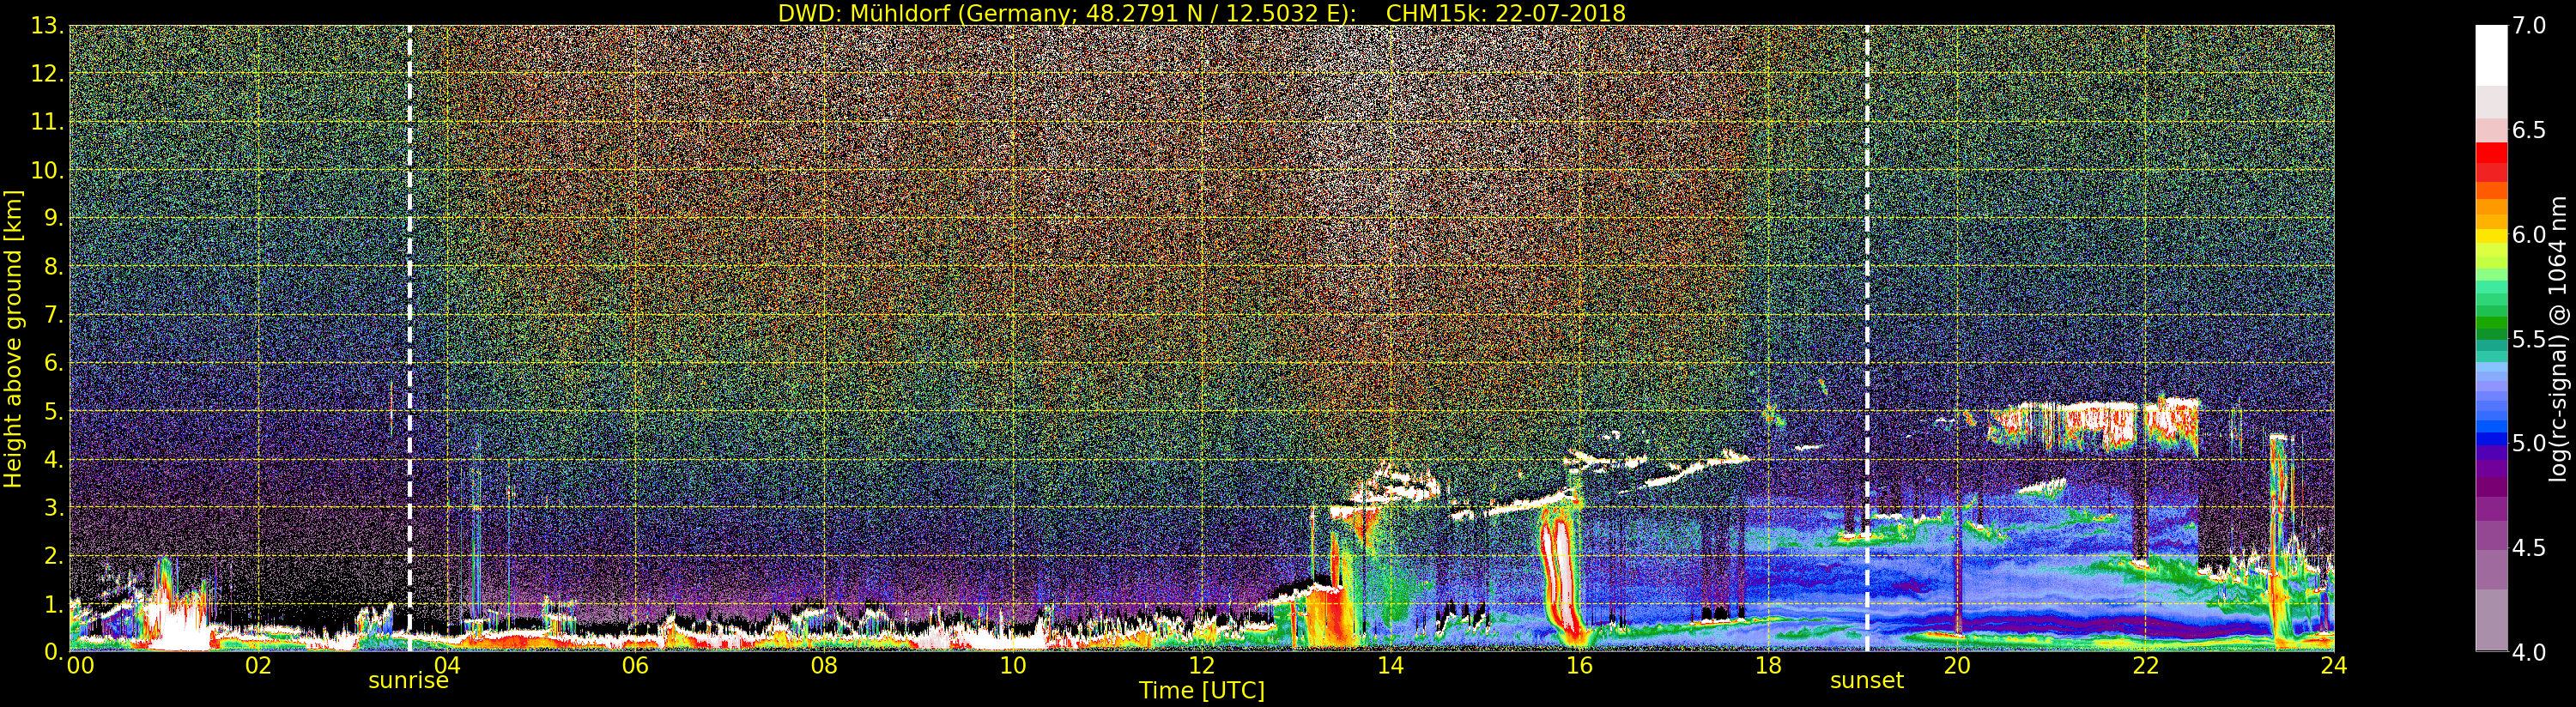The height and width of the screenshot is (707, 2576).
Task: Click time axis tick label '16'
Action: 1579,665
